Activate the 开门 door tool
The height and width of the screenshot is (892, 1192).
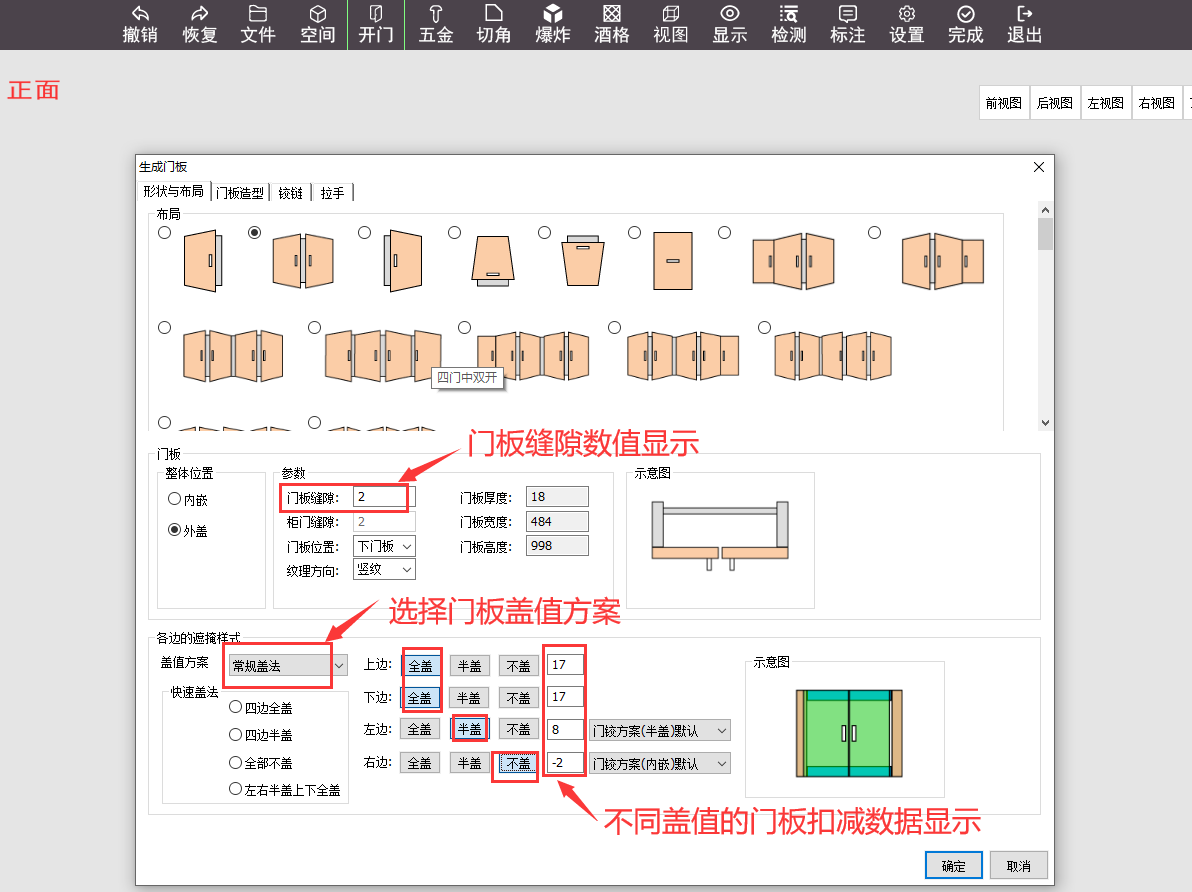pyautogui.click(x=376, y=24)
